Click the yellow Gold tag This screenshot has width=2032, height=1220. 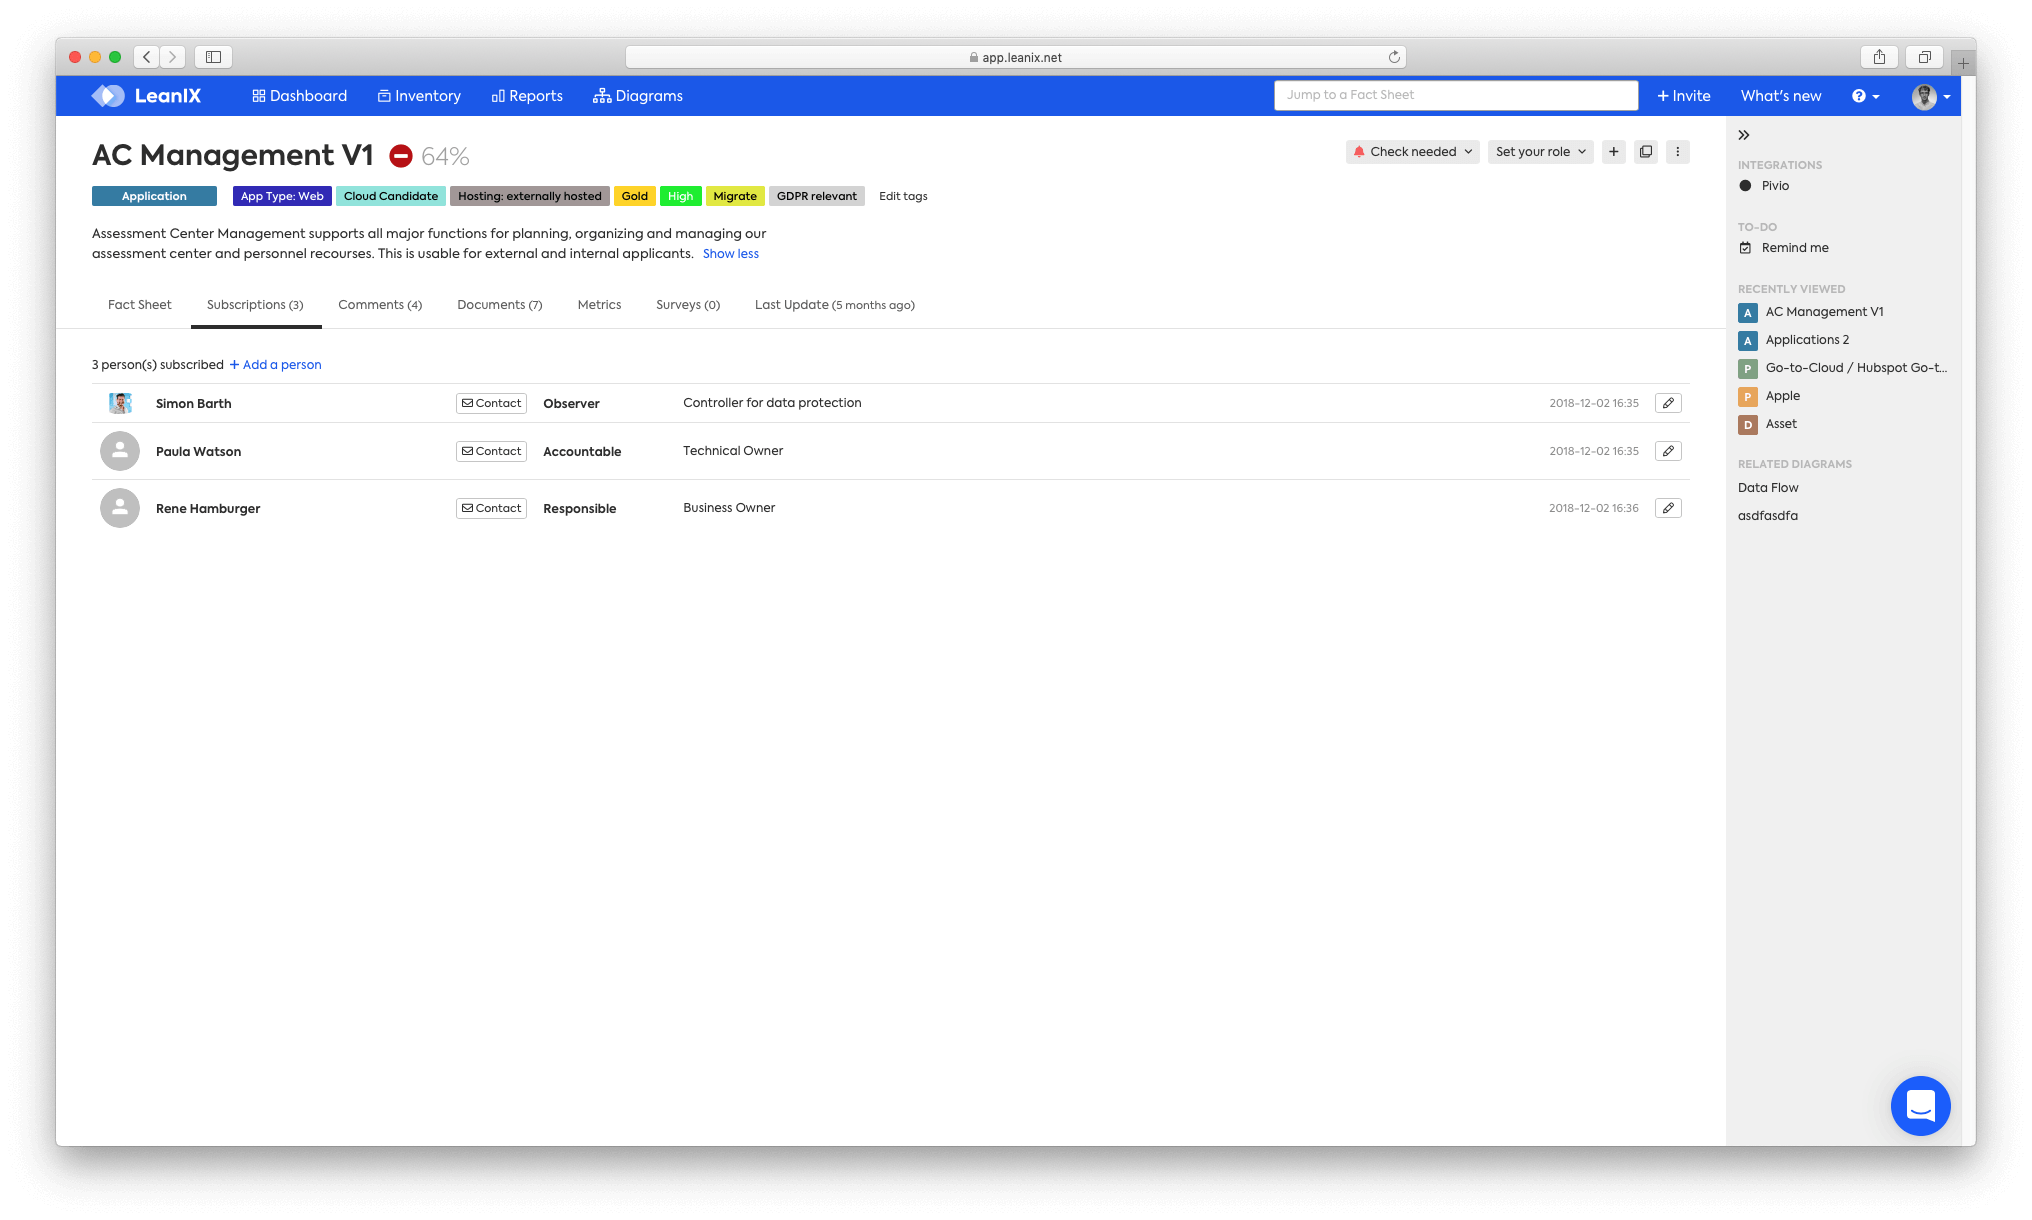pyautogui.click(x=634, y=196)
